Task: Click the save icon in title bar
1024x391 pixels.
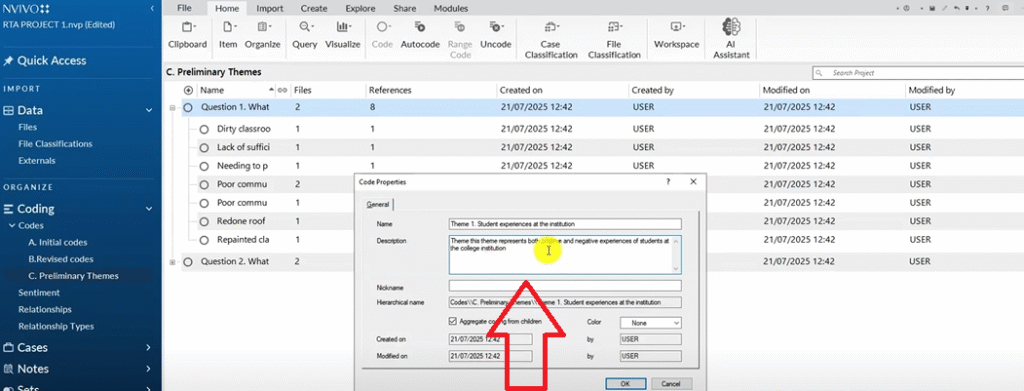Action: pyautogui.click(x=933, y=8)
